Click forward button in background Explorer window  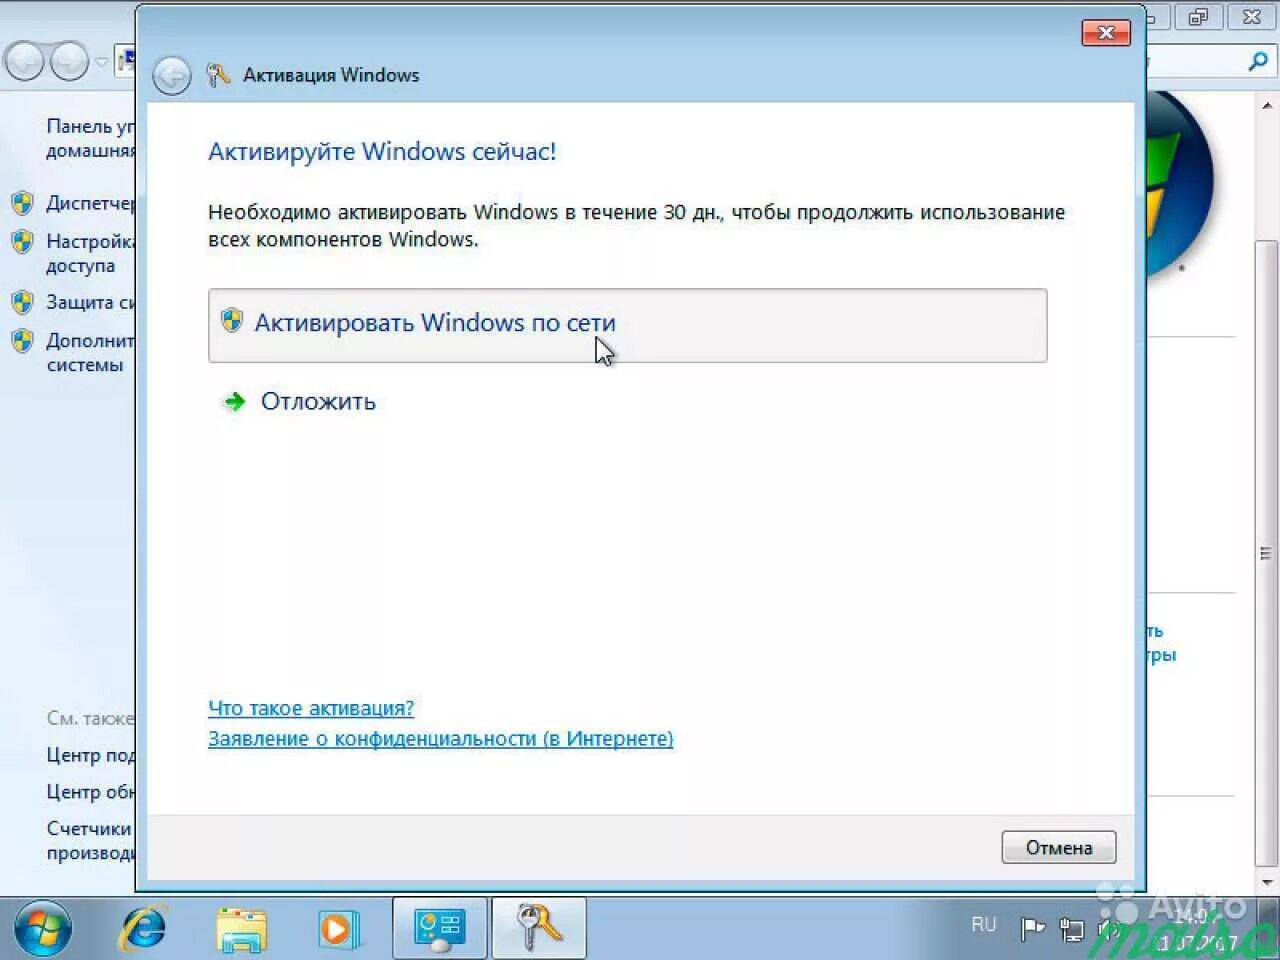69,62
